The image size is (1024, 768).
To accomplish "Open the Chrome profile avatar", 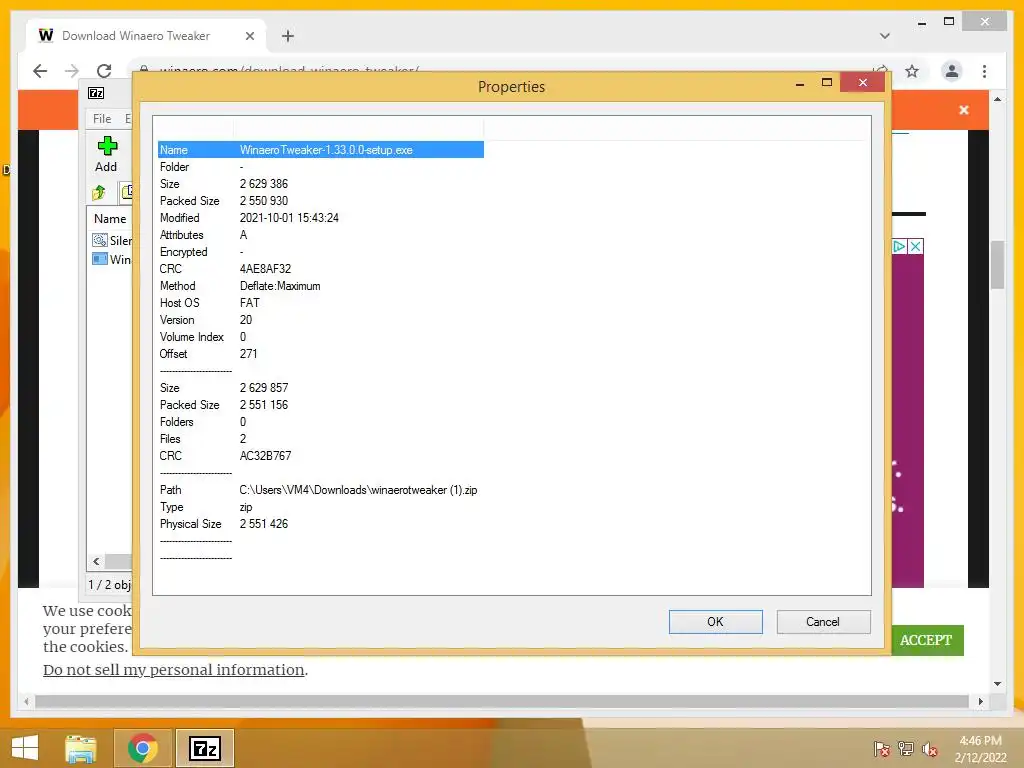I will point(952,71).
